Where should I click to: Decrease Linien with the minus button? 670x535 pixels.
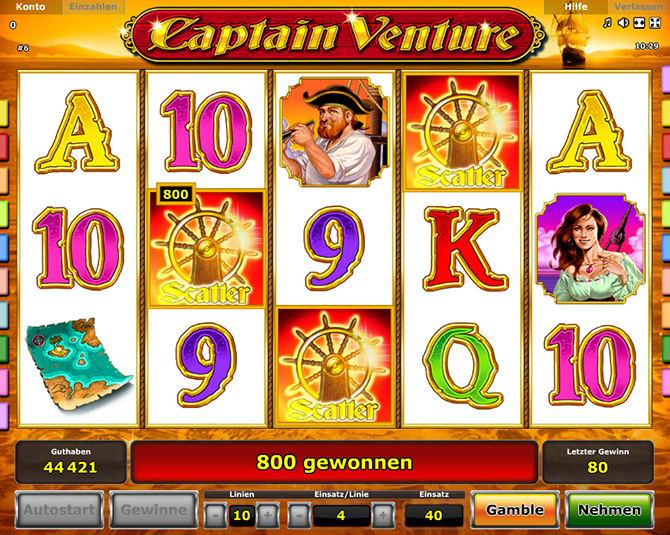215,515
